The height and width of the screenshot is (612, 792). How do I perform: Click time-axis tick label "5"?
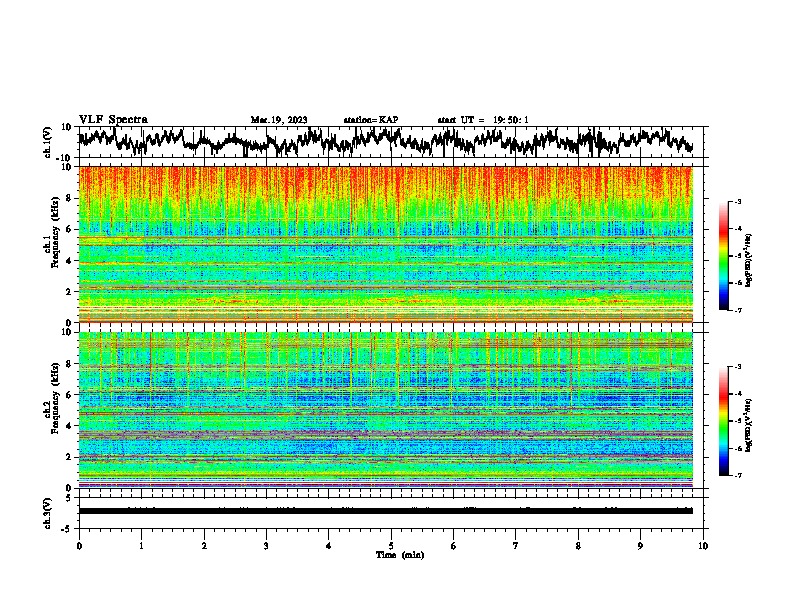pyautogui.click(x=391, y=546)
